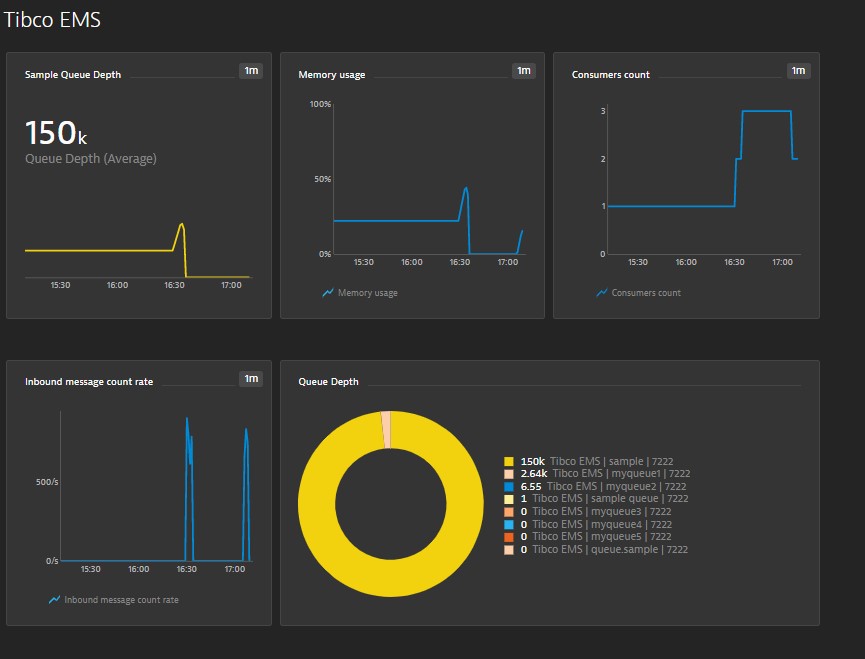Image resolution: width=865 pixels, height=659 pixels.
Task: Select the light blue swatch beside myqueue4
Action: [x=509, y=524]
